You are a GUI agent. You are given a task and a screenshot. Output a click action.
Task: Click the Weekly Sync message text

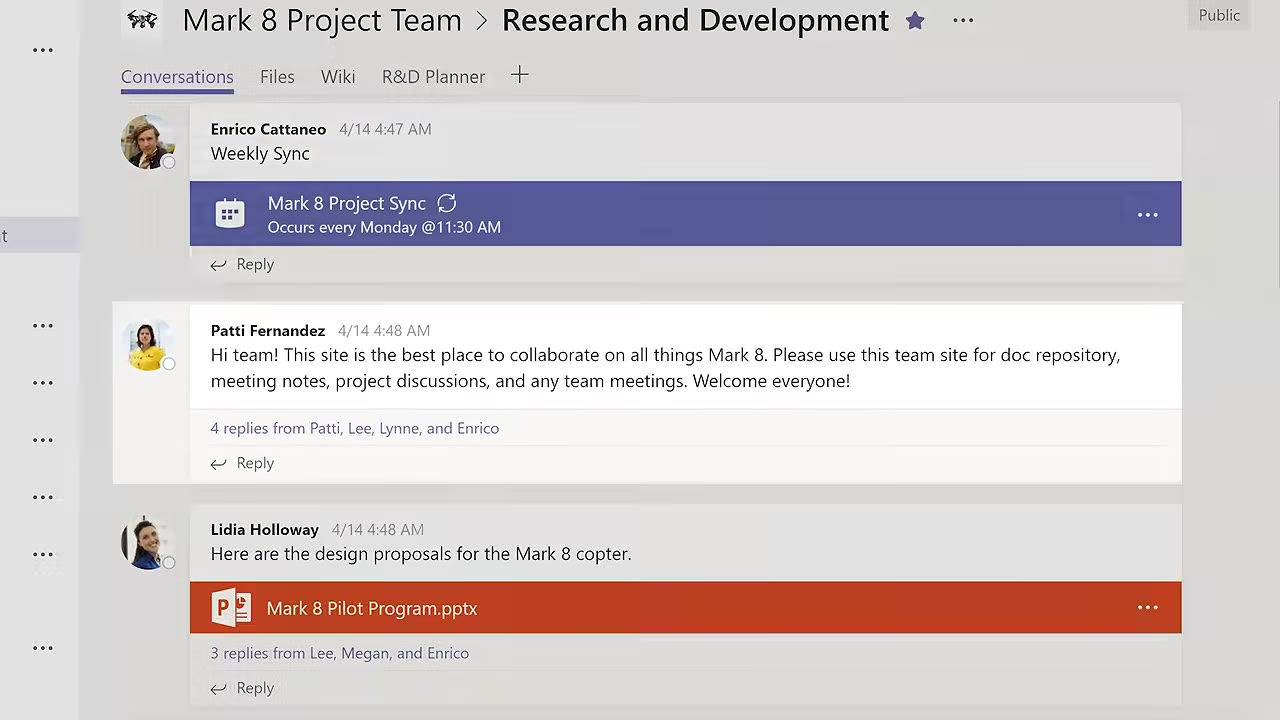click(x=260, y=153)
